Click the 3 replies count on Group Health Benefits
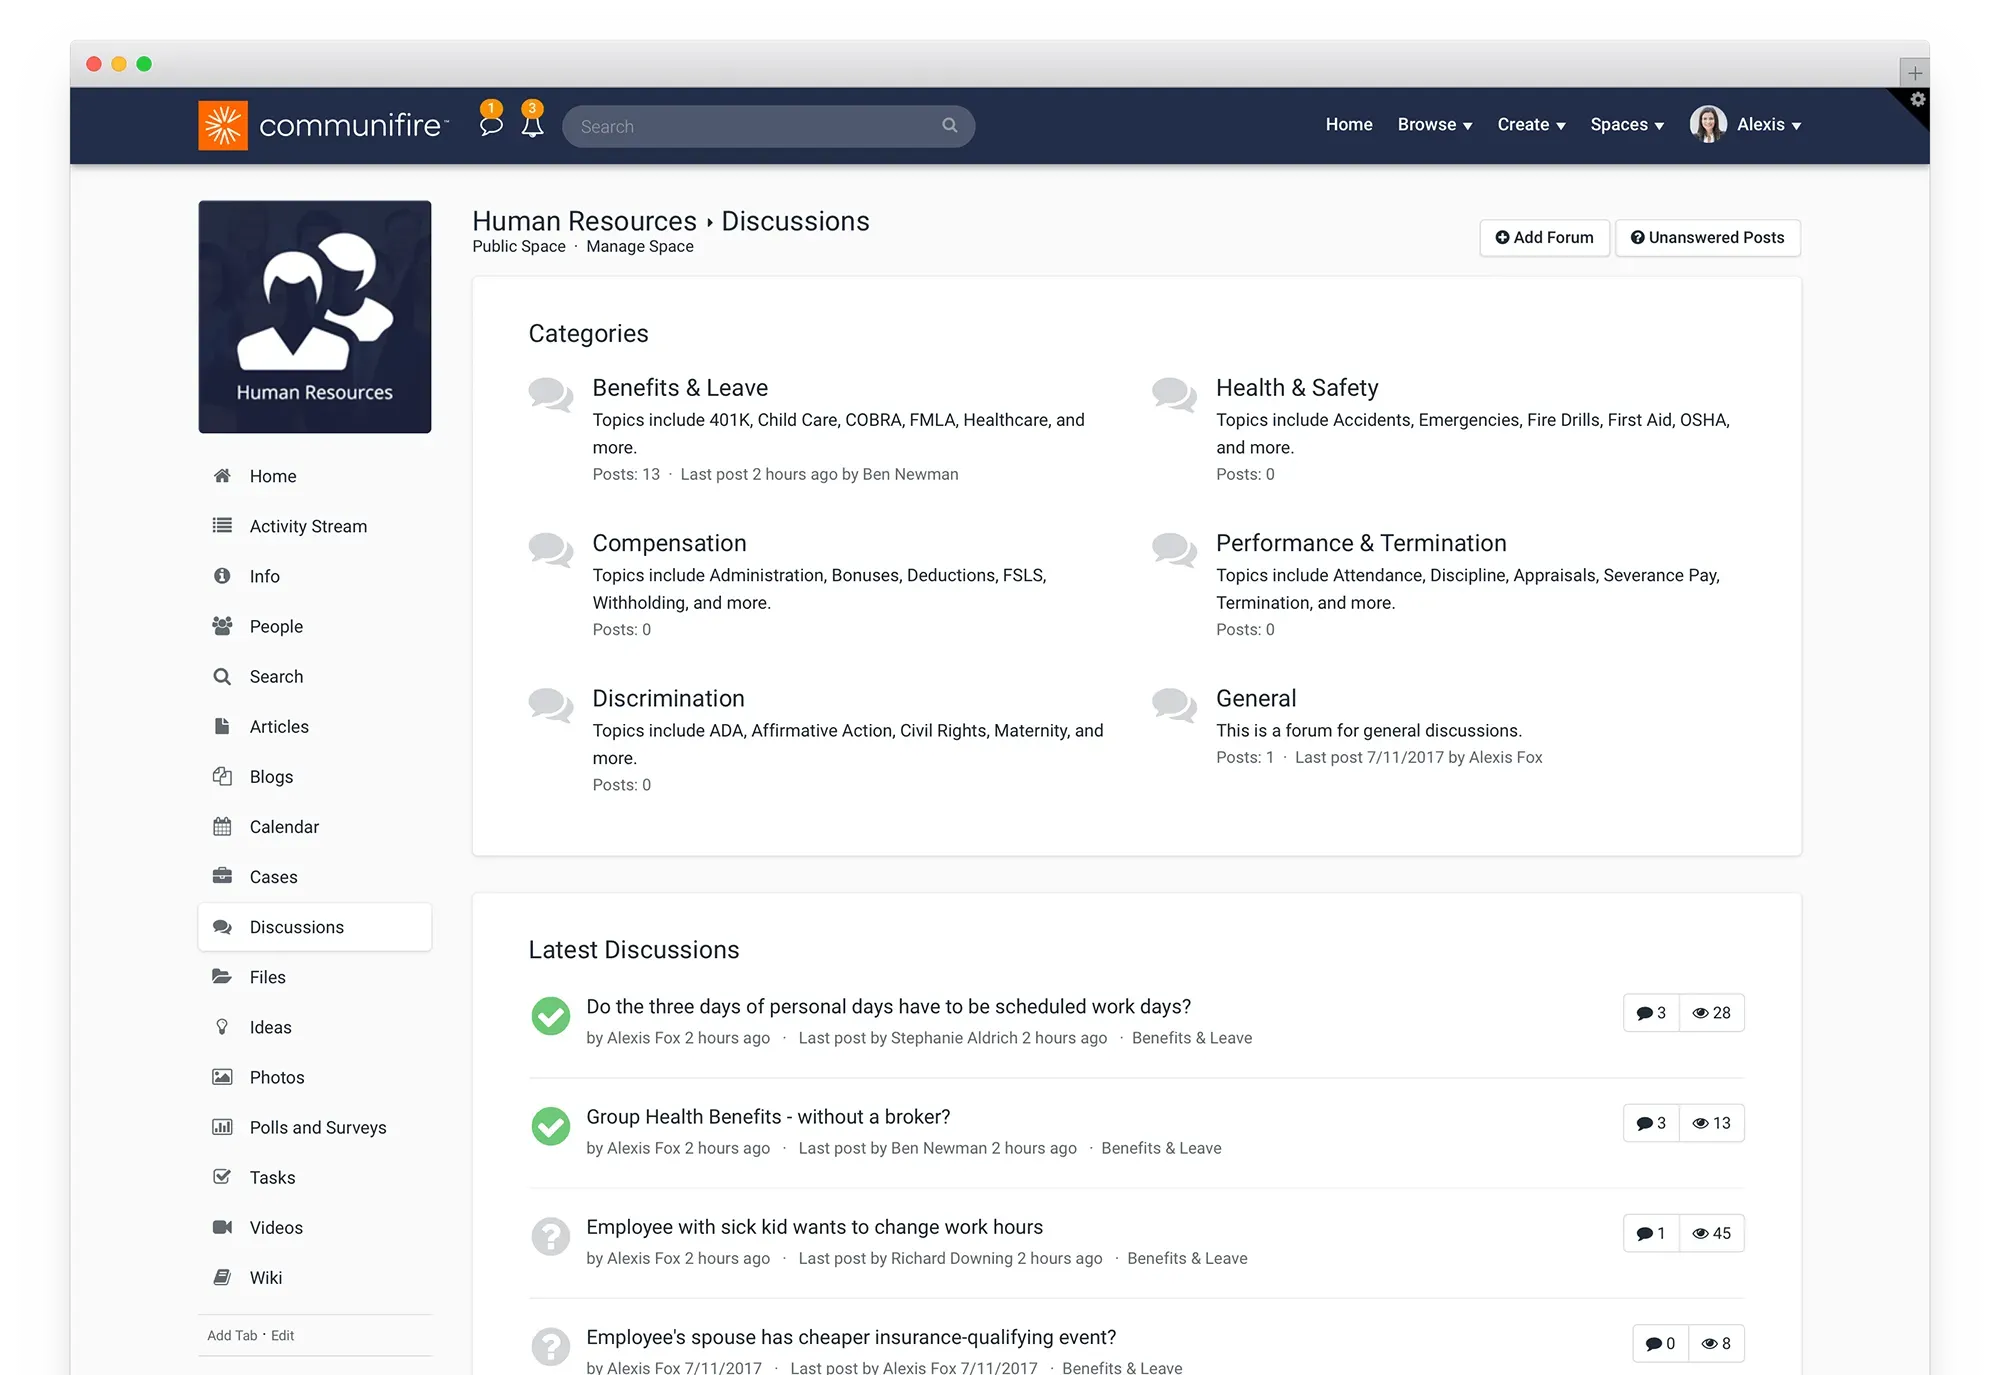 coord(1651,1123)
